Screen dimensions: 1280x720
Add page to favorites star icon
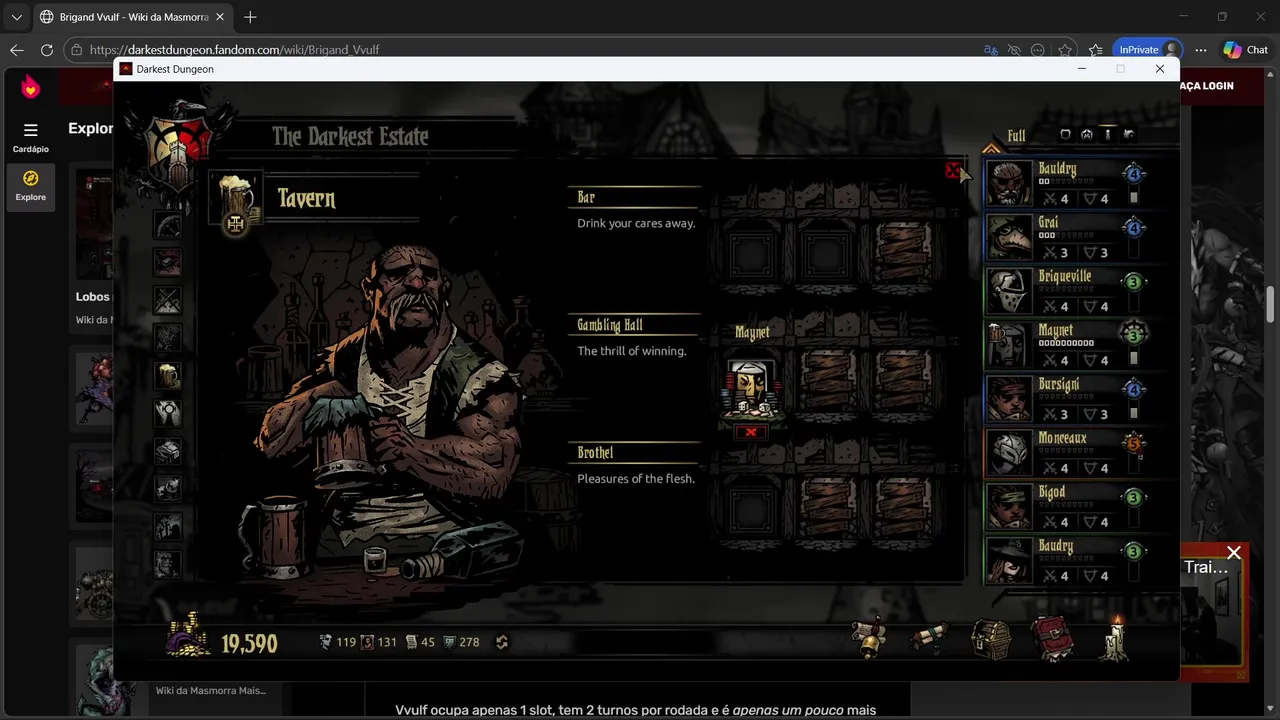coord(1066,50)
